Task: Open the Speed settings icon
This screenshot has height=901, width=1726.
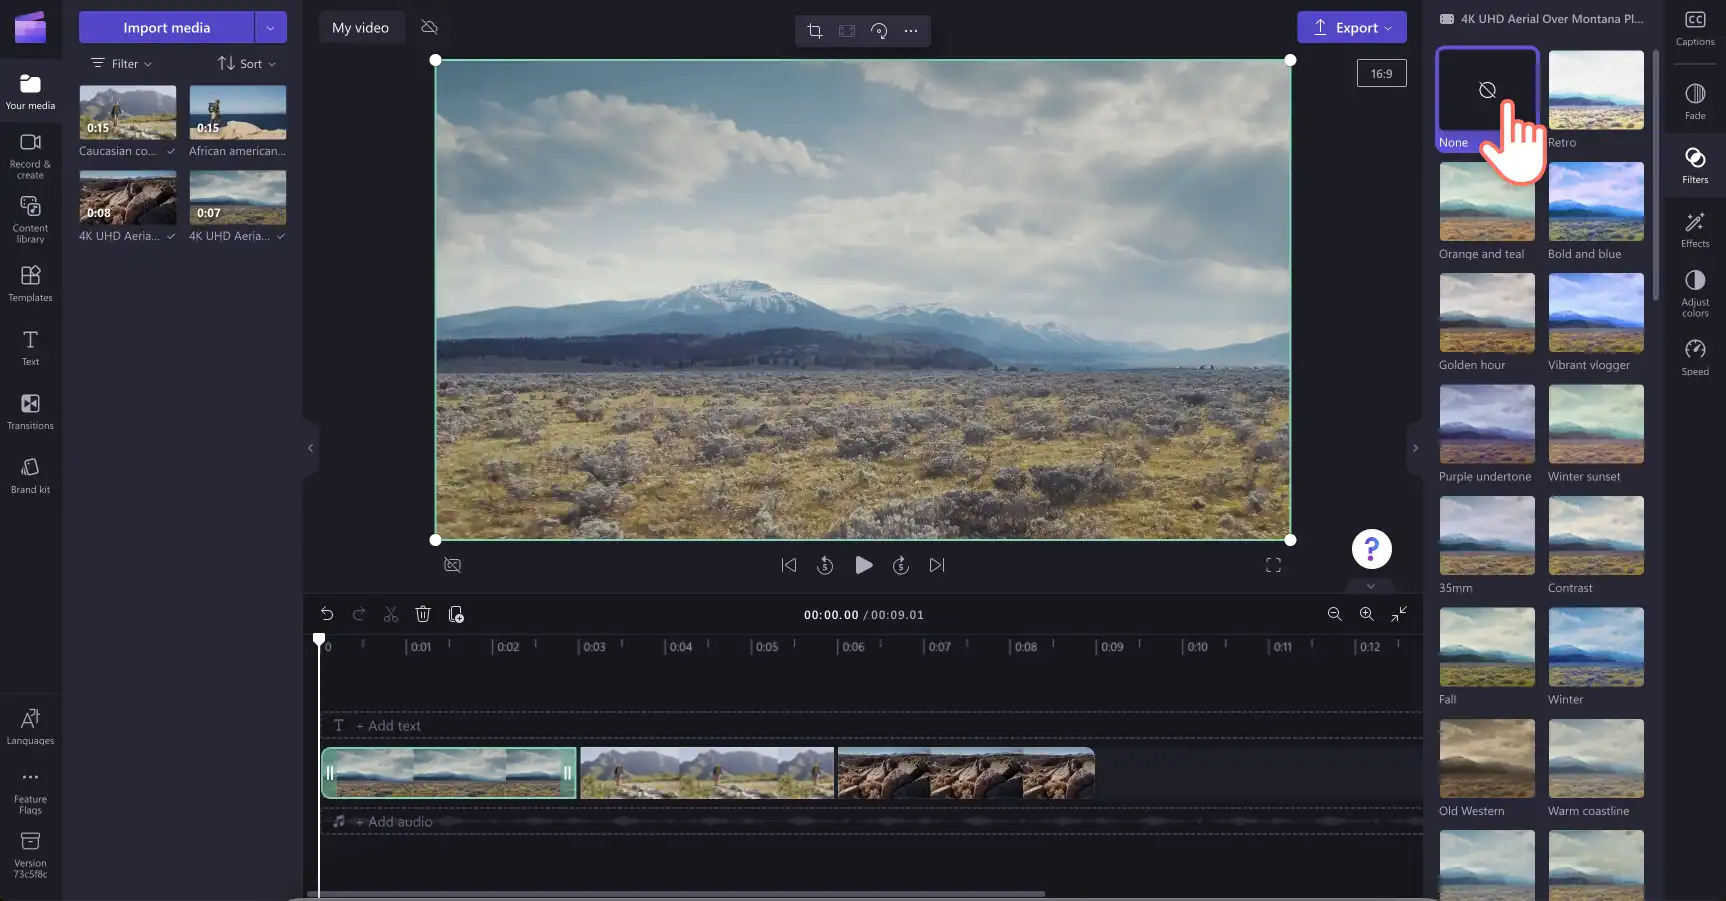Action: (x=1695, y=357)
